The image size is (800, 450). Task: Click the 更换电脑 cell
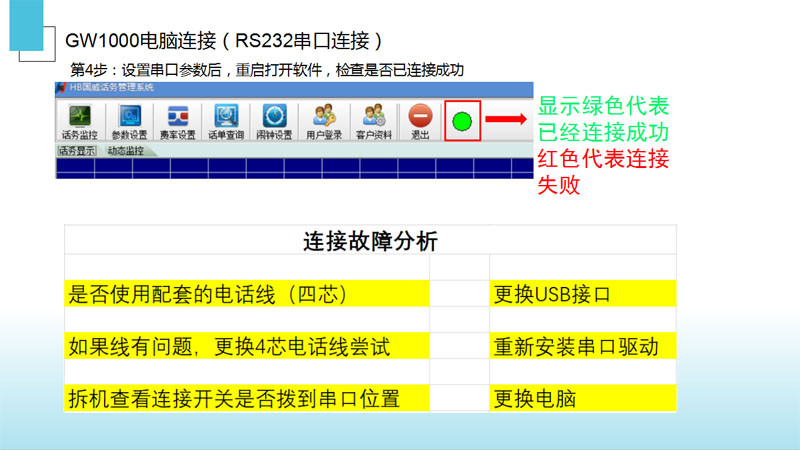[582, 398]
